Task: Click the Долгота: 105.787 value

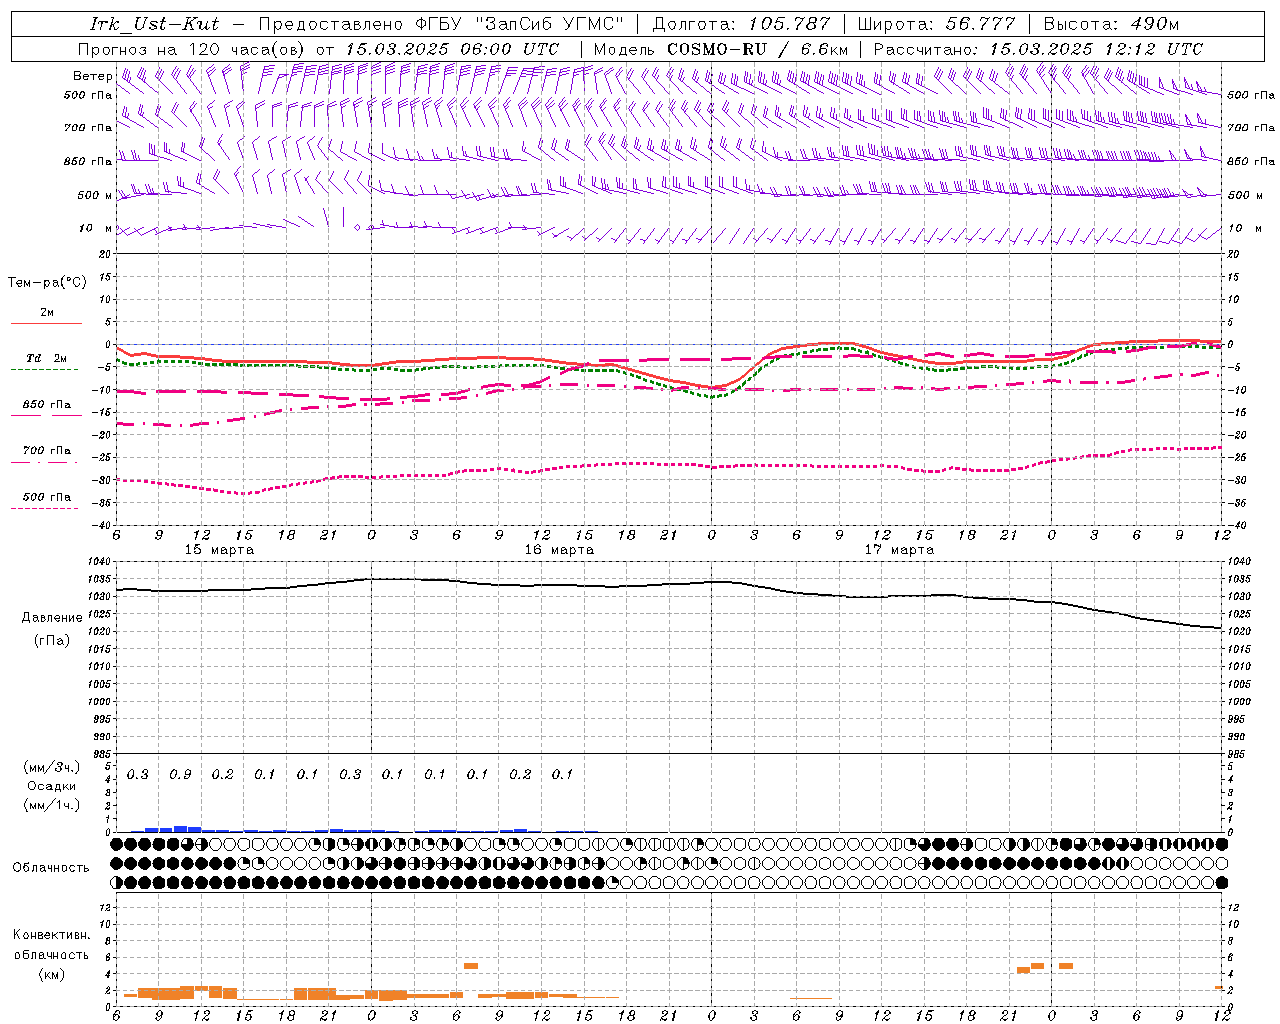Action: [741, 24]
